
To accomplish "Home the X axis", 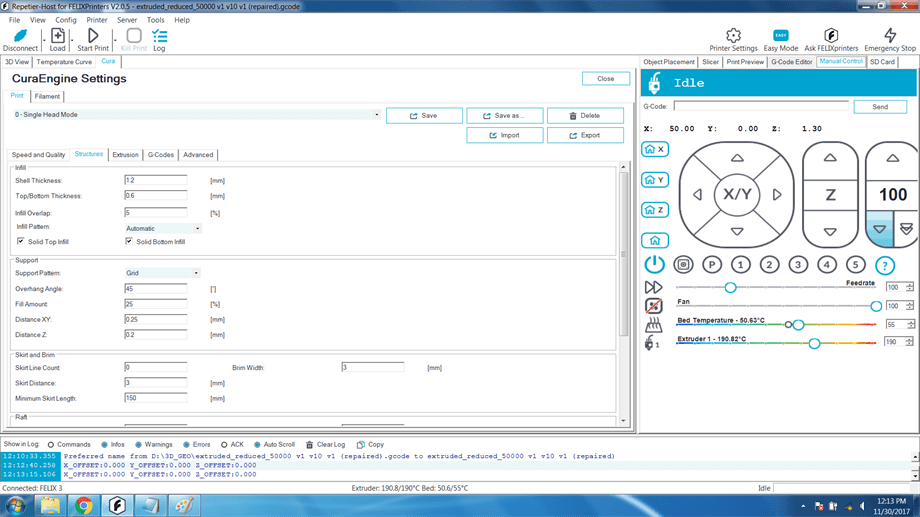I will 655,149.
